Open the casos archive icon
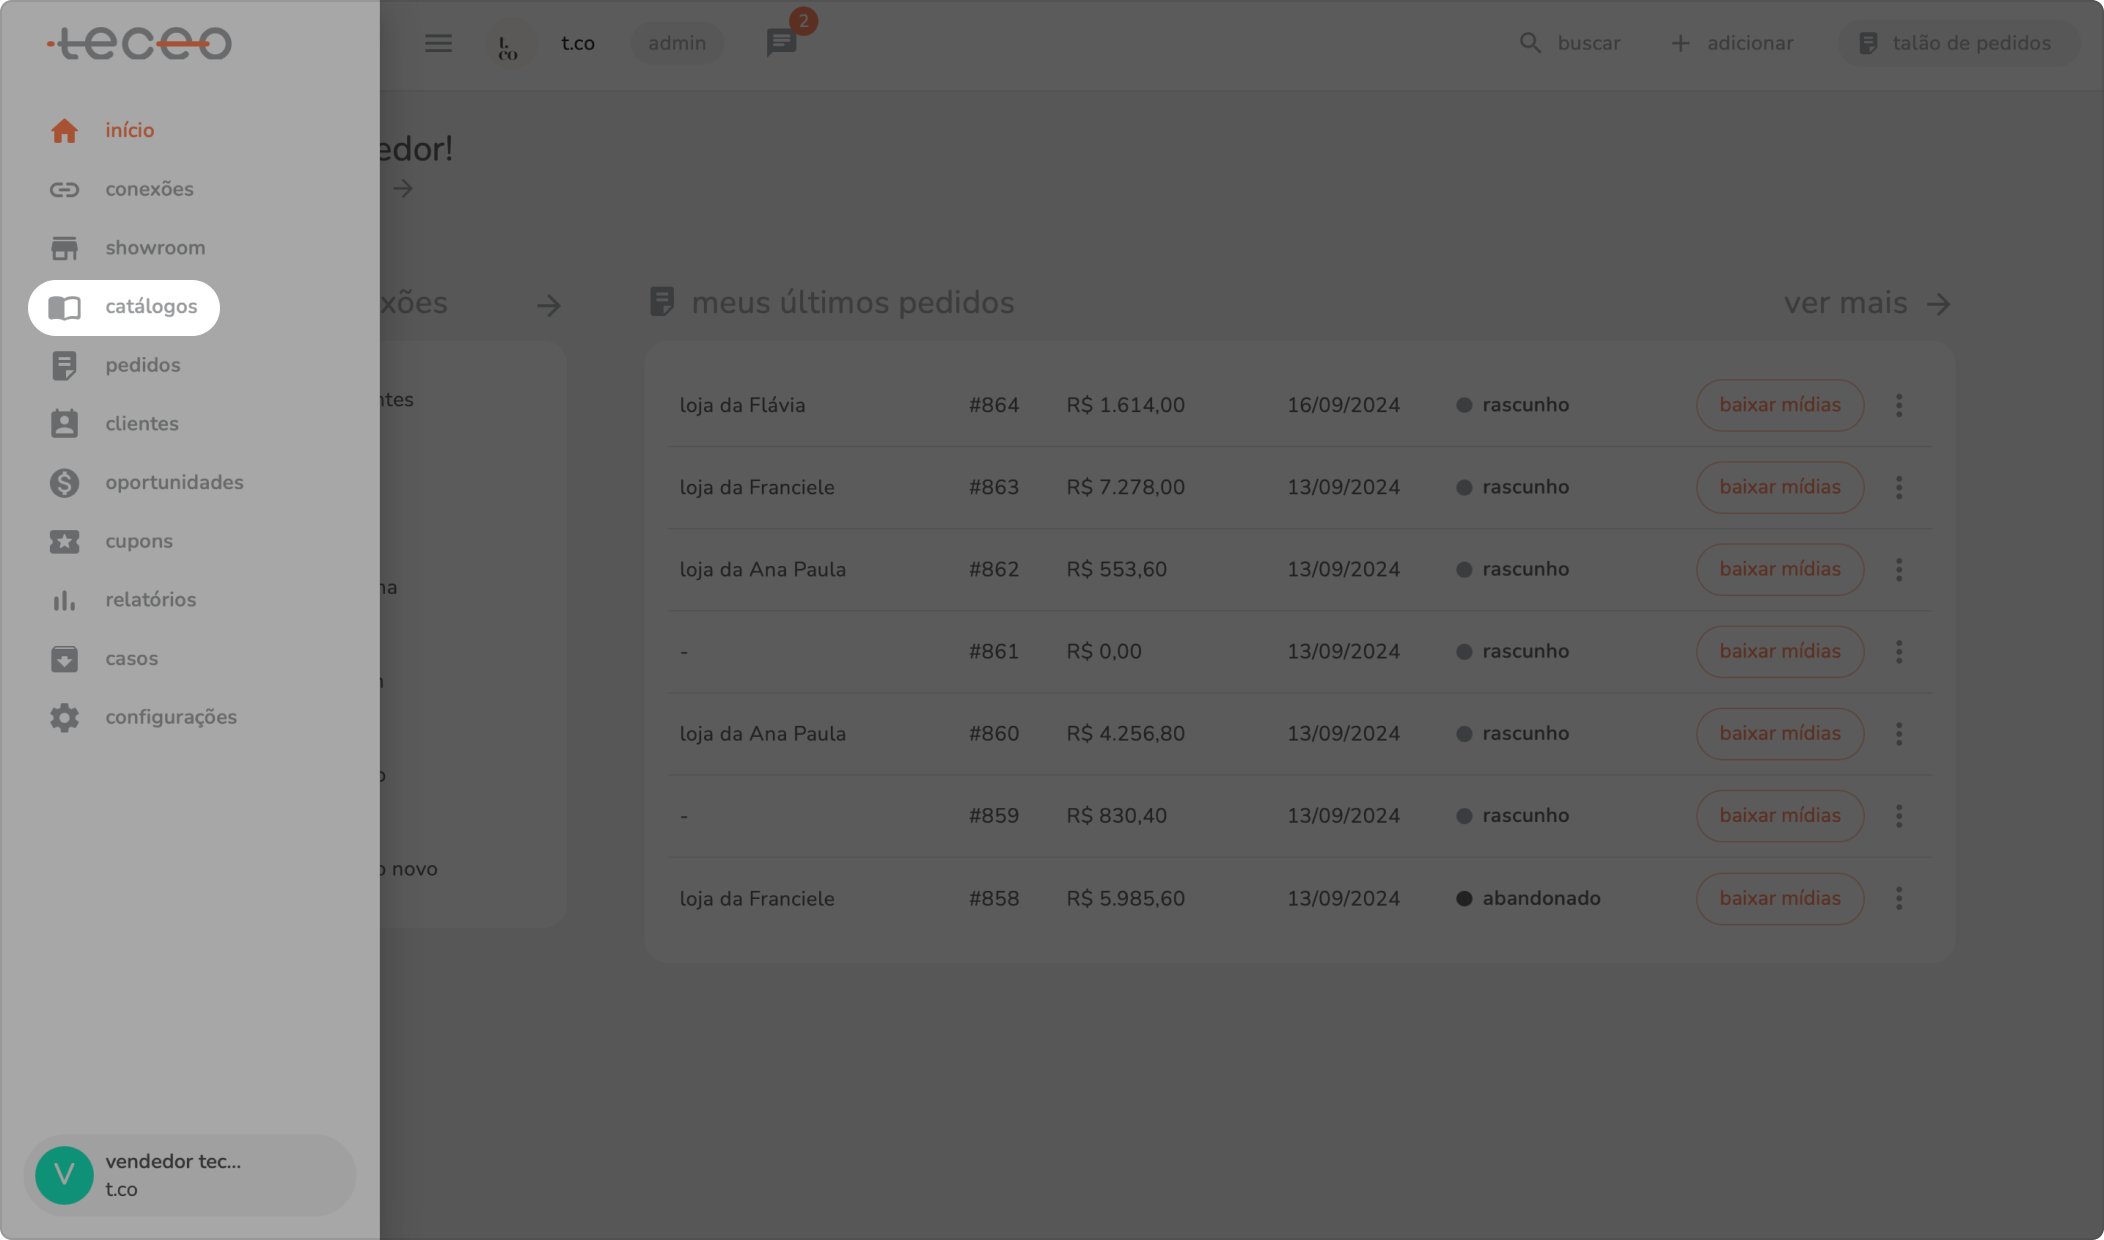 click(64, 659)
